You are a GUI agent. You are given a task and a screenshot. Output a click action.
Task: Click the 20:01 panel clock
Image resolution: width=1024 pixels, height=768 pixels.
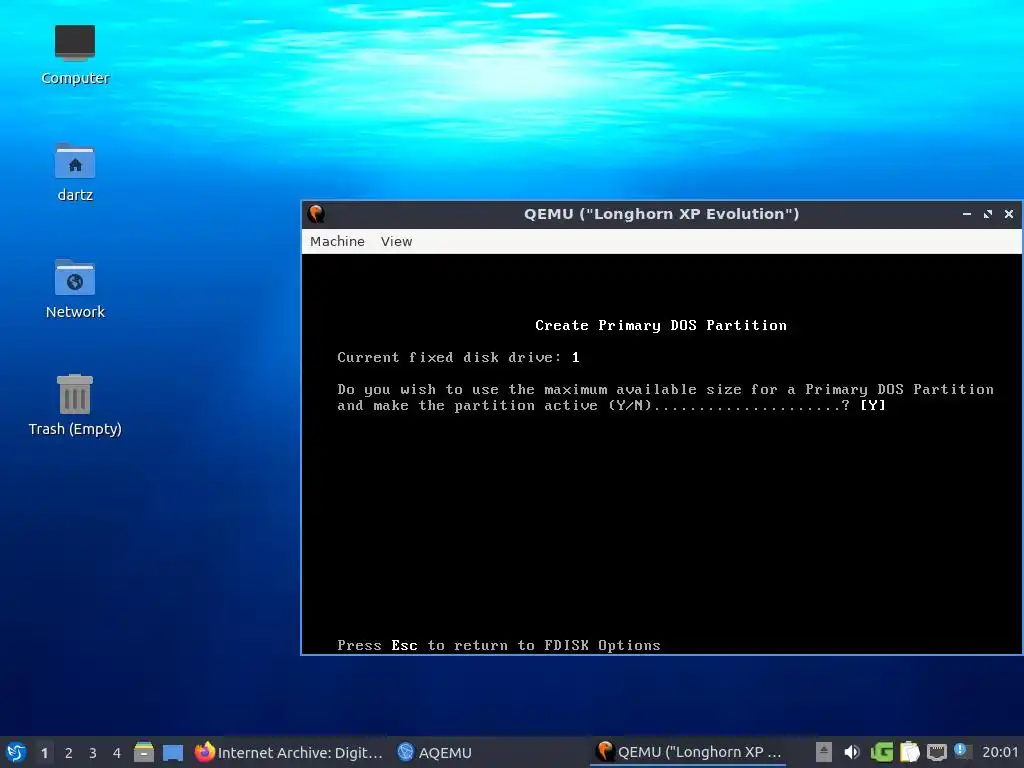(1000, 752)
